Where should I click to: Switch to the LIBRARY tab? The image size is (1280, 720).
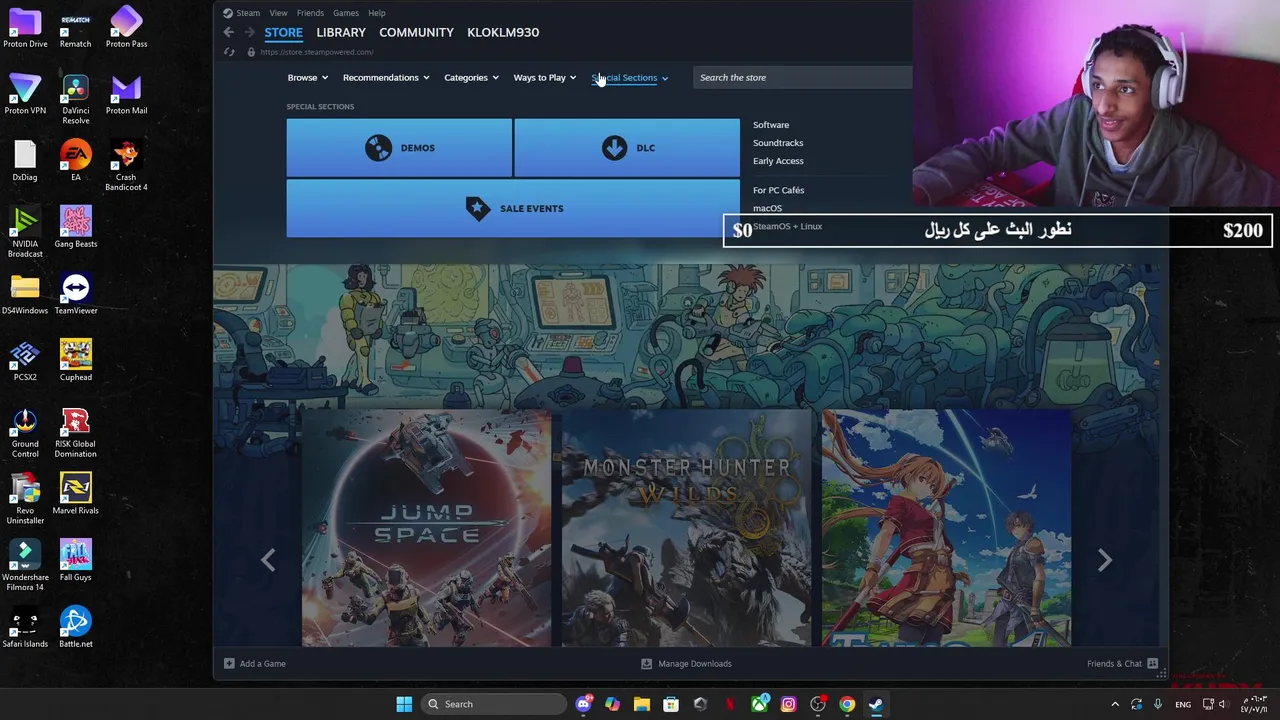[341, 32]
